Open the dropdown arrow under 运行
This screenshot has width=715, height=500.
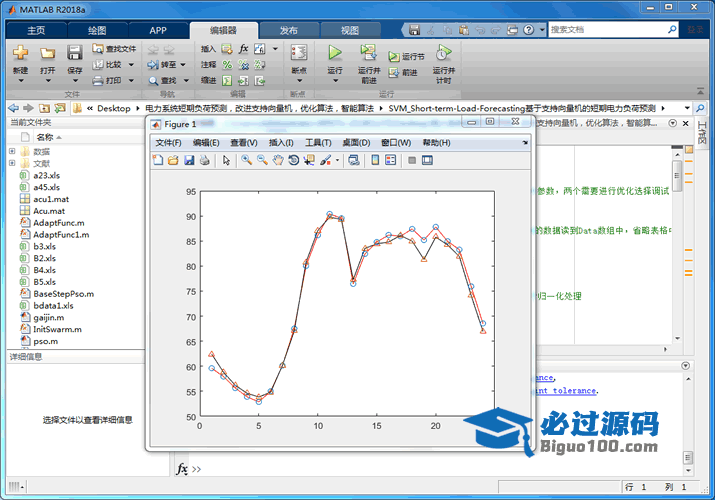[335, 81]
